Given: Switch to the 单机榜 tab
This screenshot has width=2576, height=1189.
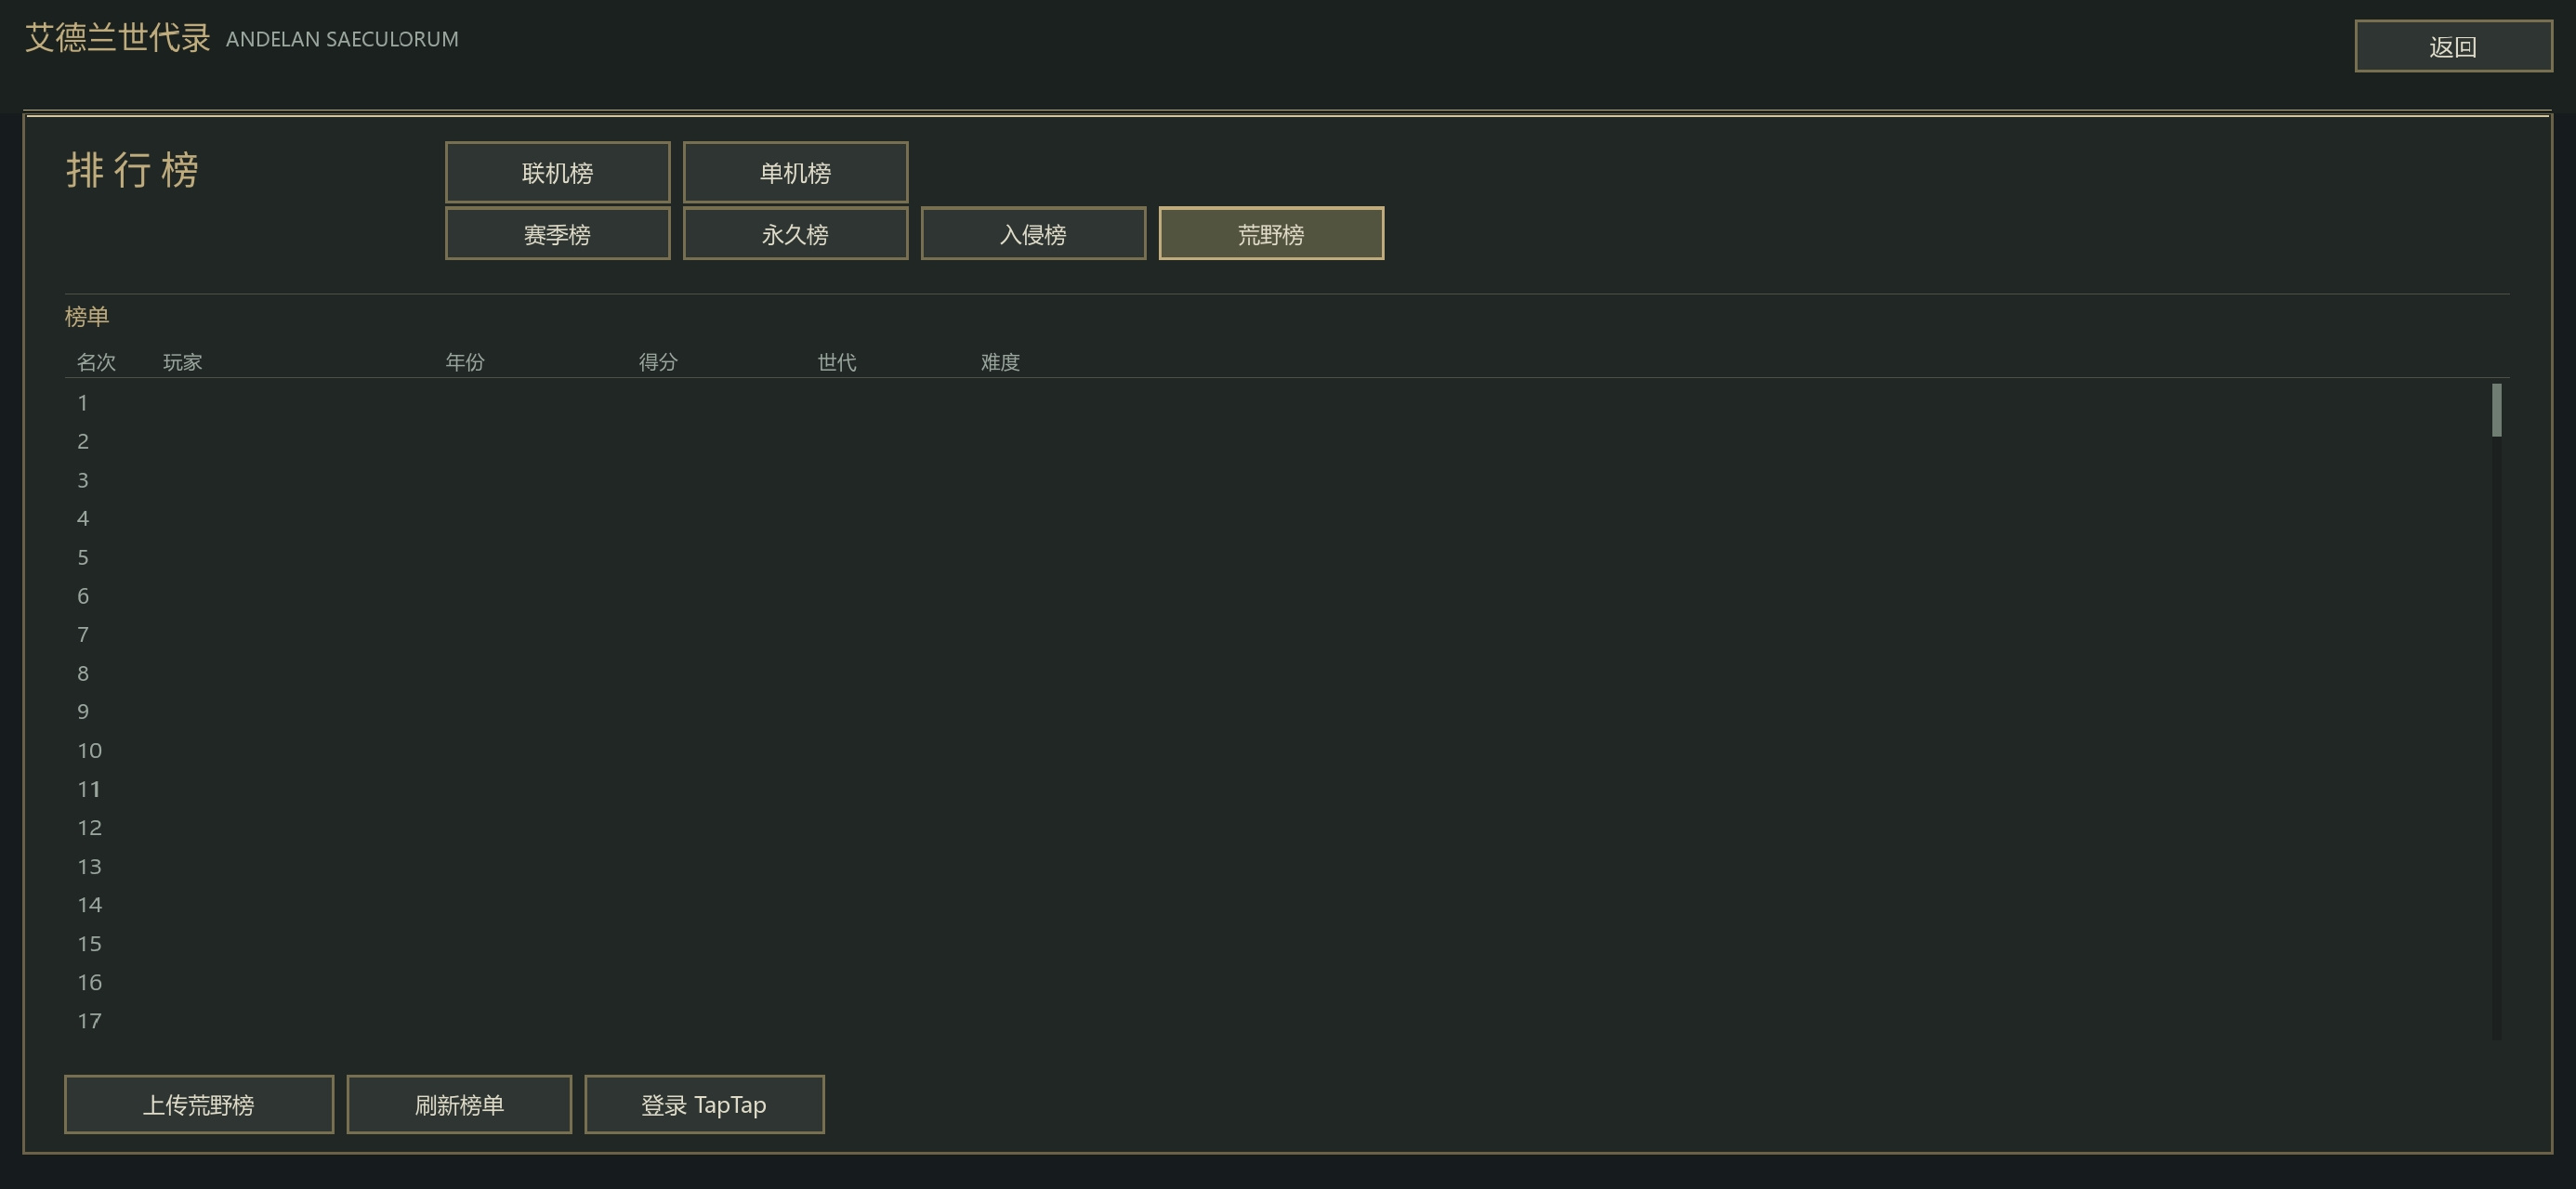Looking at the screenshot, I should coord(795,172).
